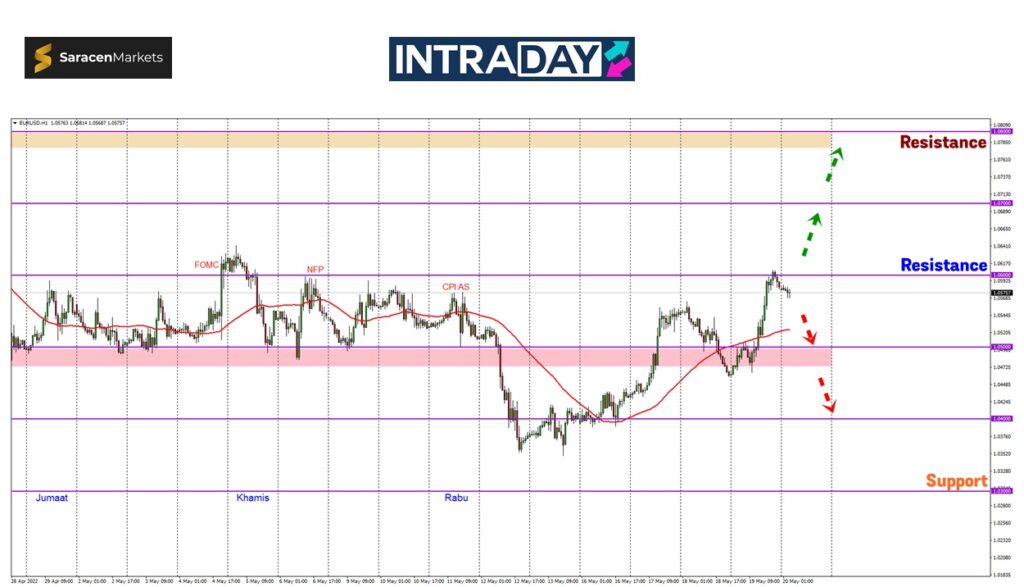Click the lower red dashed arrow
This screenshot has width=1024, height=587.
[826, 395]
